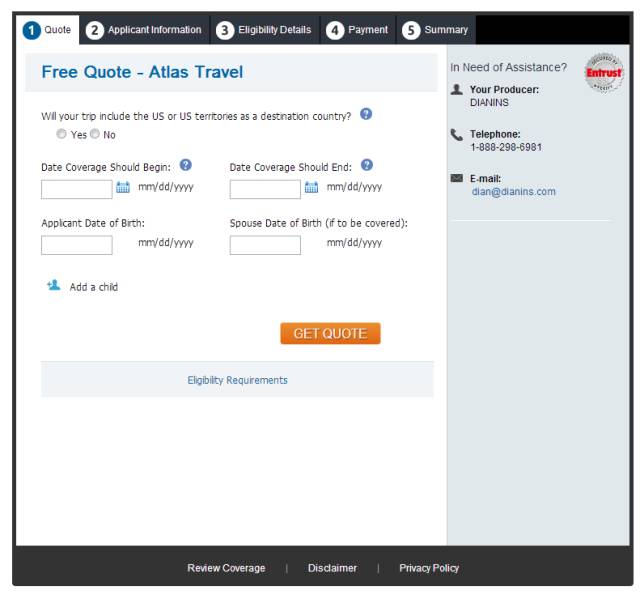Image resolution: width=640 pixels, height=595 pixels.
Task: Open calendar picker for coverage end date
Action: click(311, 187)
